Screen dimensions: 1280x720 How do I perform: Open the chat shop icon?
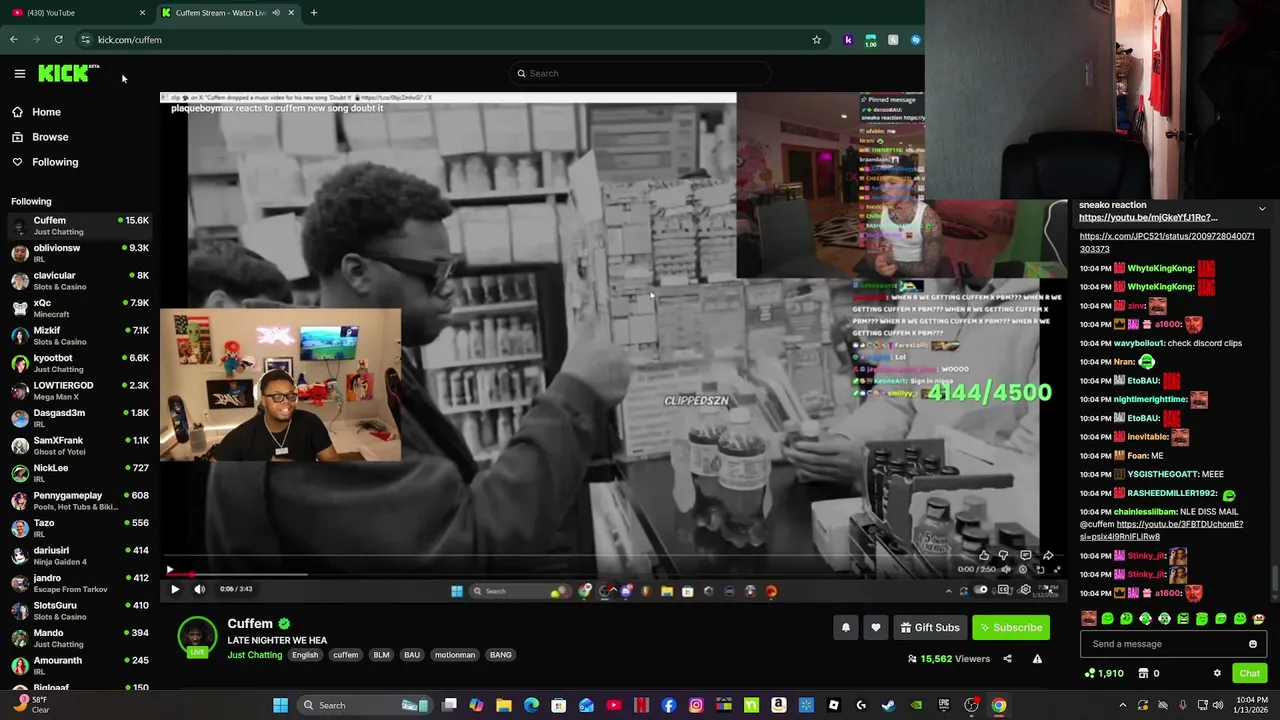click(x=1144, y=673)
